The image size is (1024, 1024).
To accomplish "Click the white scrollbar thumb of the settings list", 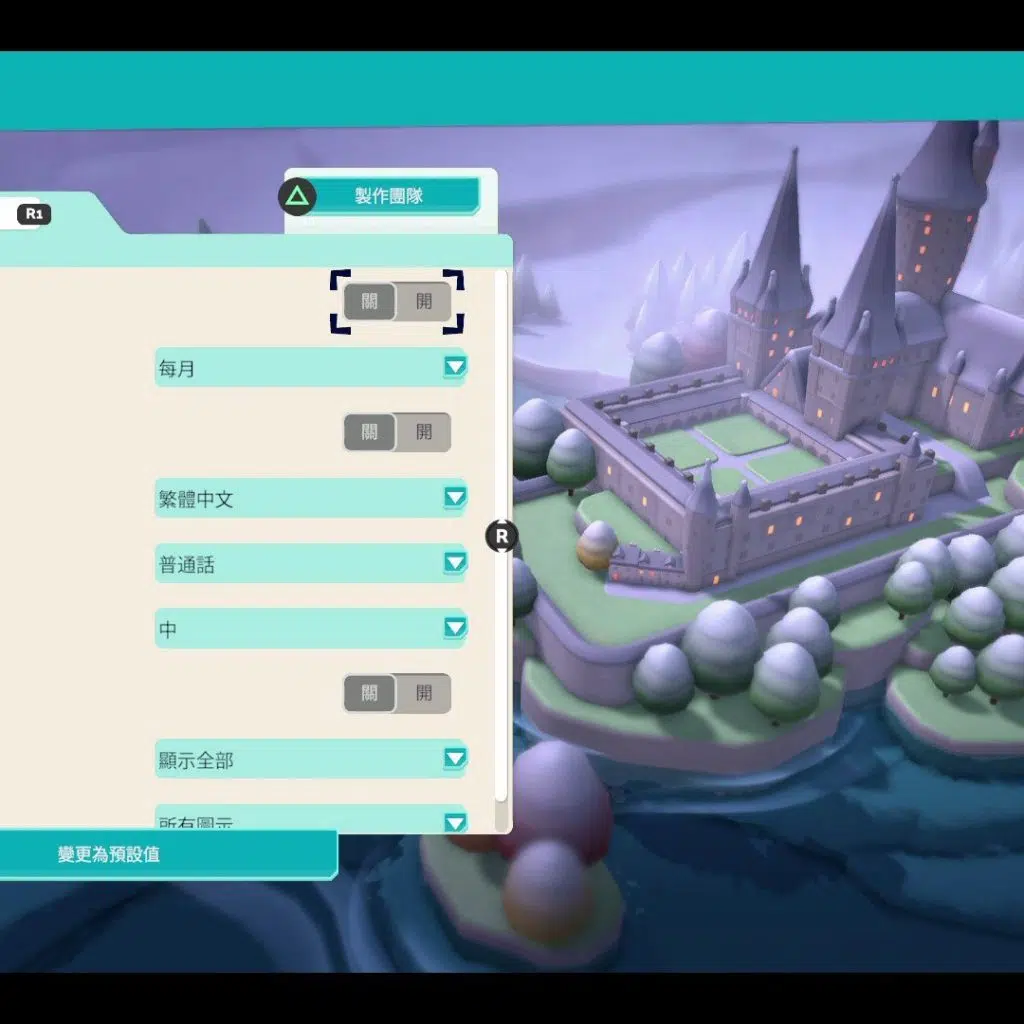I will coord(502,400).
